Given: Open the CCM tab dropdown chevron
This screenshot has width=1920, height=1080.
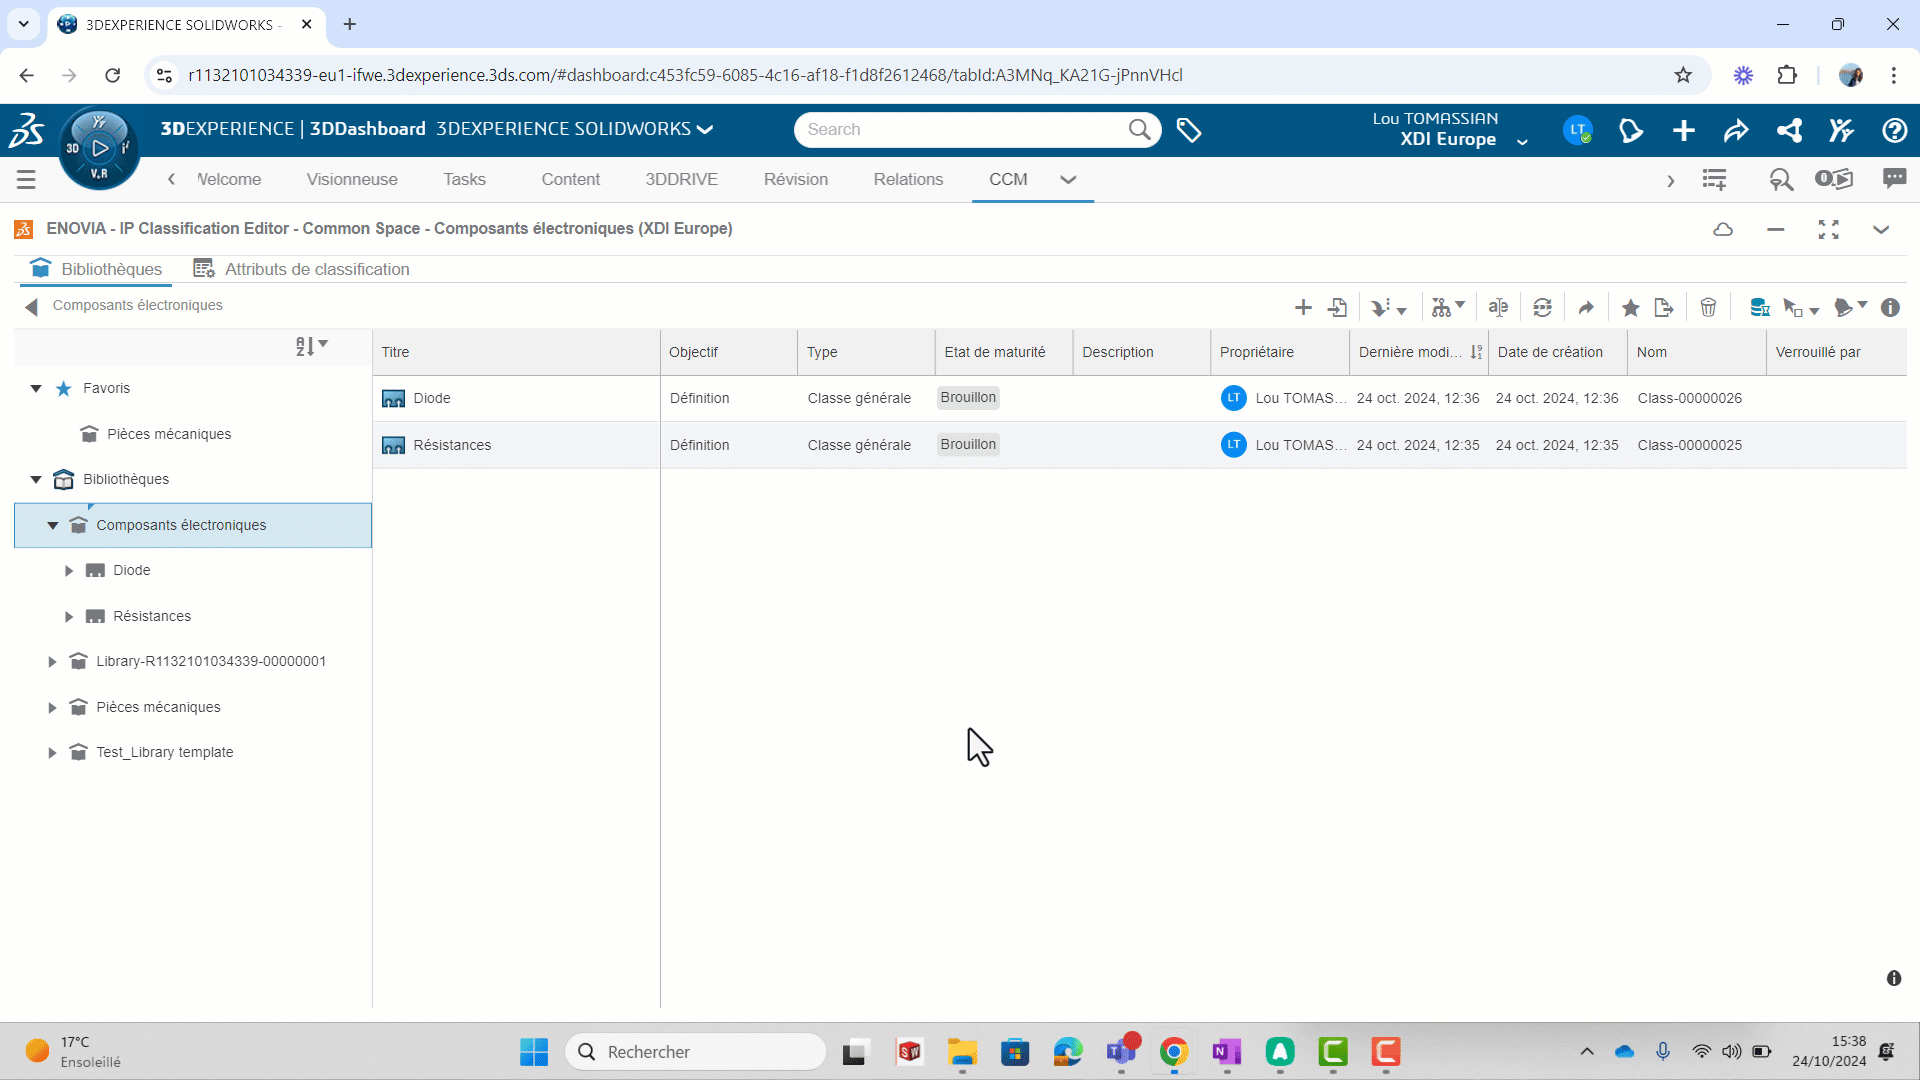Looking at the screenshot, I should [1068, 180].
